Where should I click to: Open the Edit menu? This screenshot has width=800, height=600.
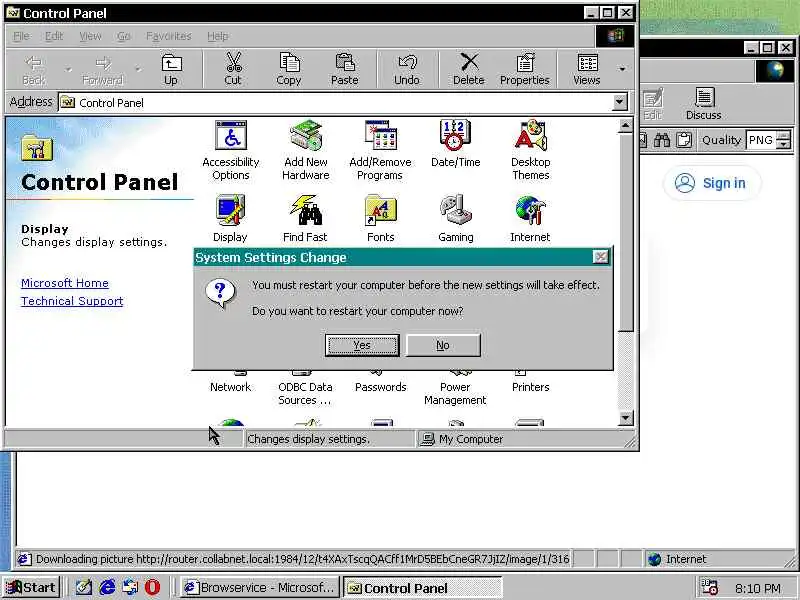(54, 36)
